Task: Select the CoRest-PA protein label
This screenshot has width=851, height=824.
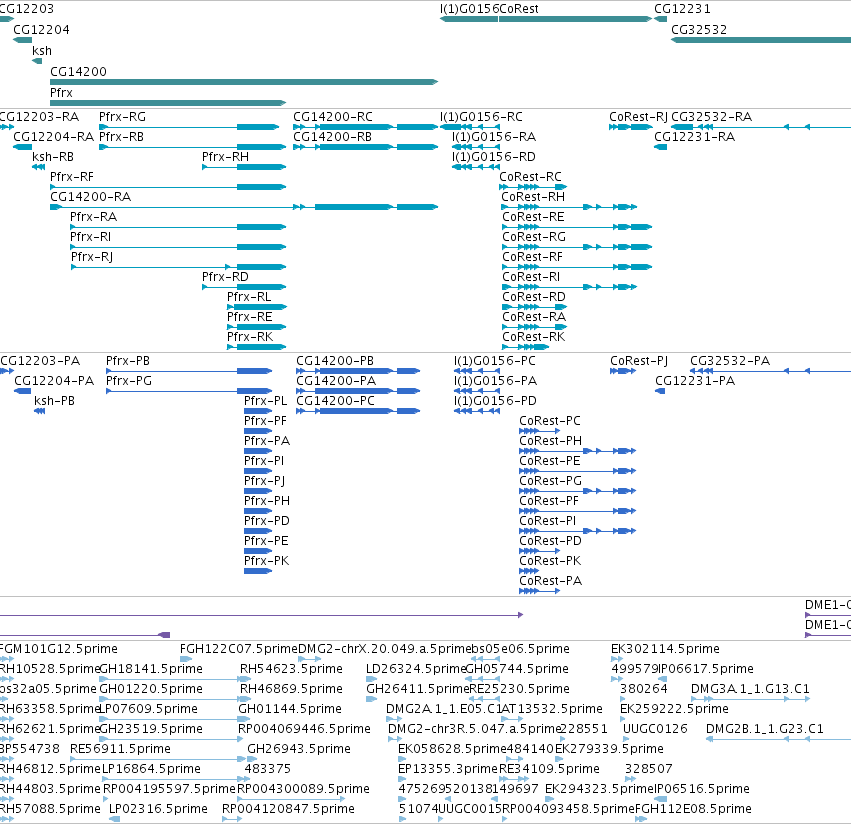Action: [550, 581]
